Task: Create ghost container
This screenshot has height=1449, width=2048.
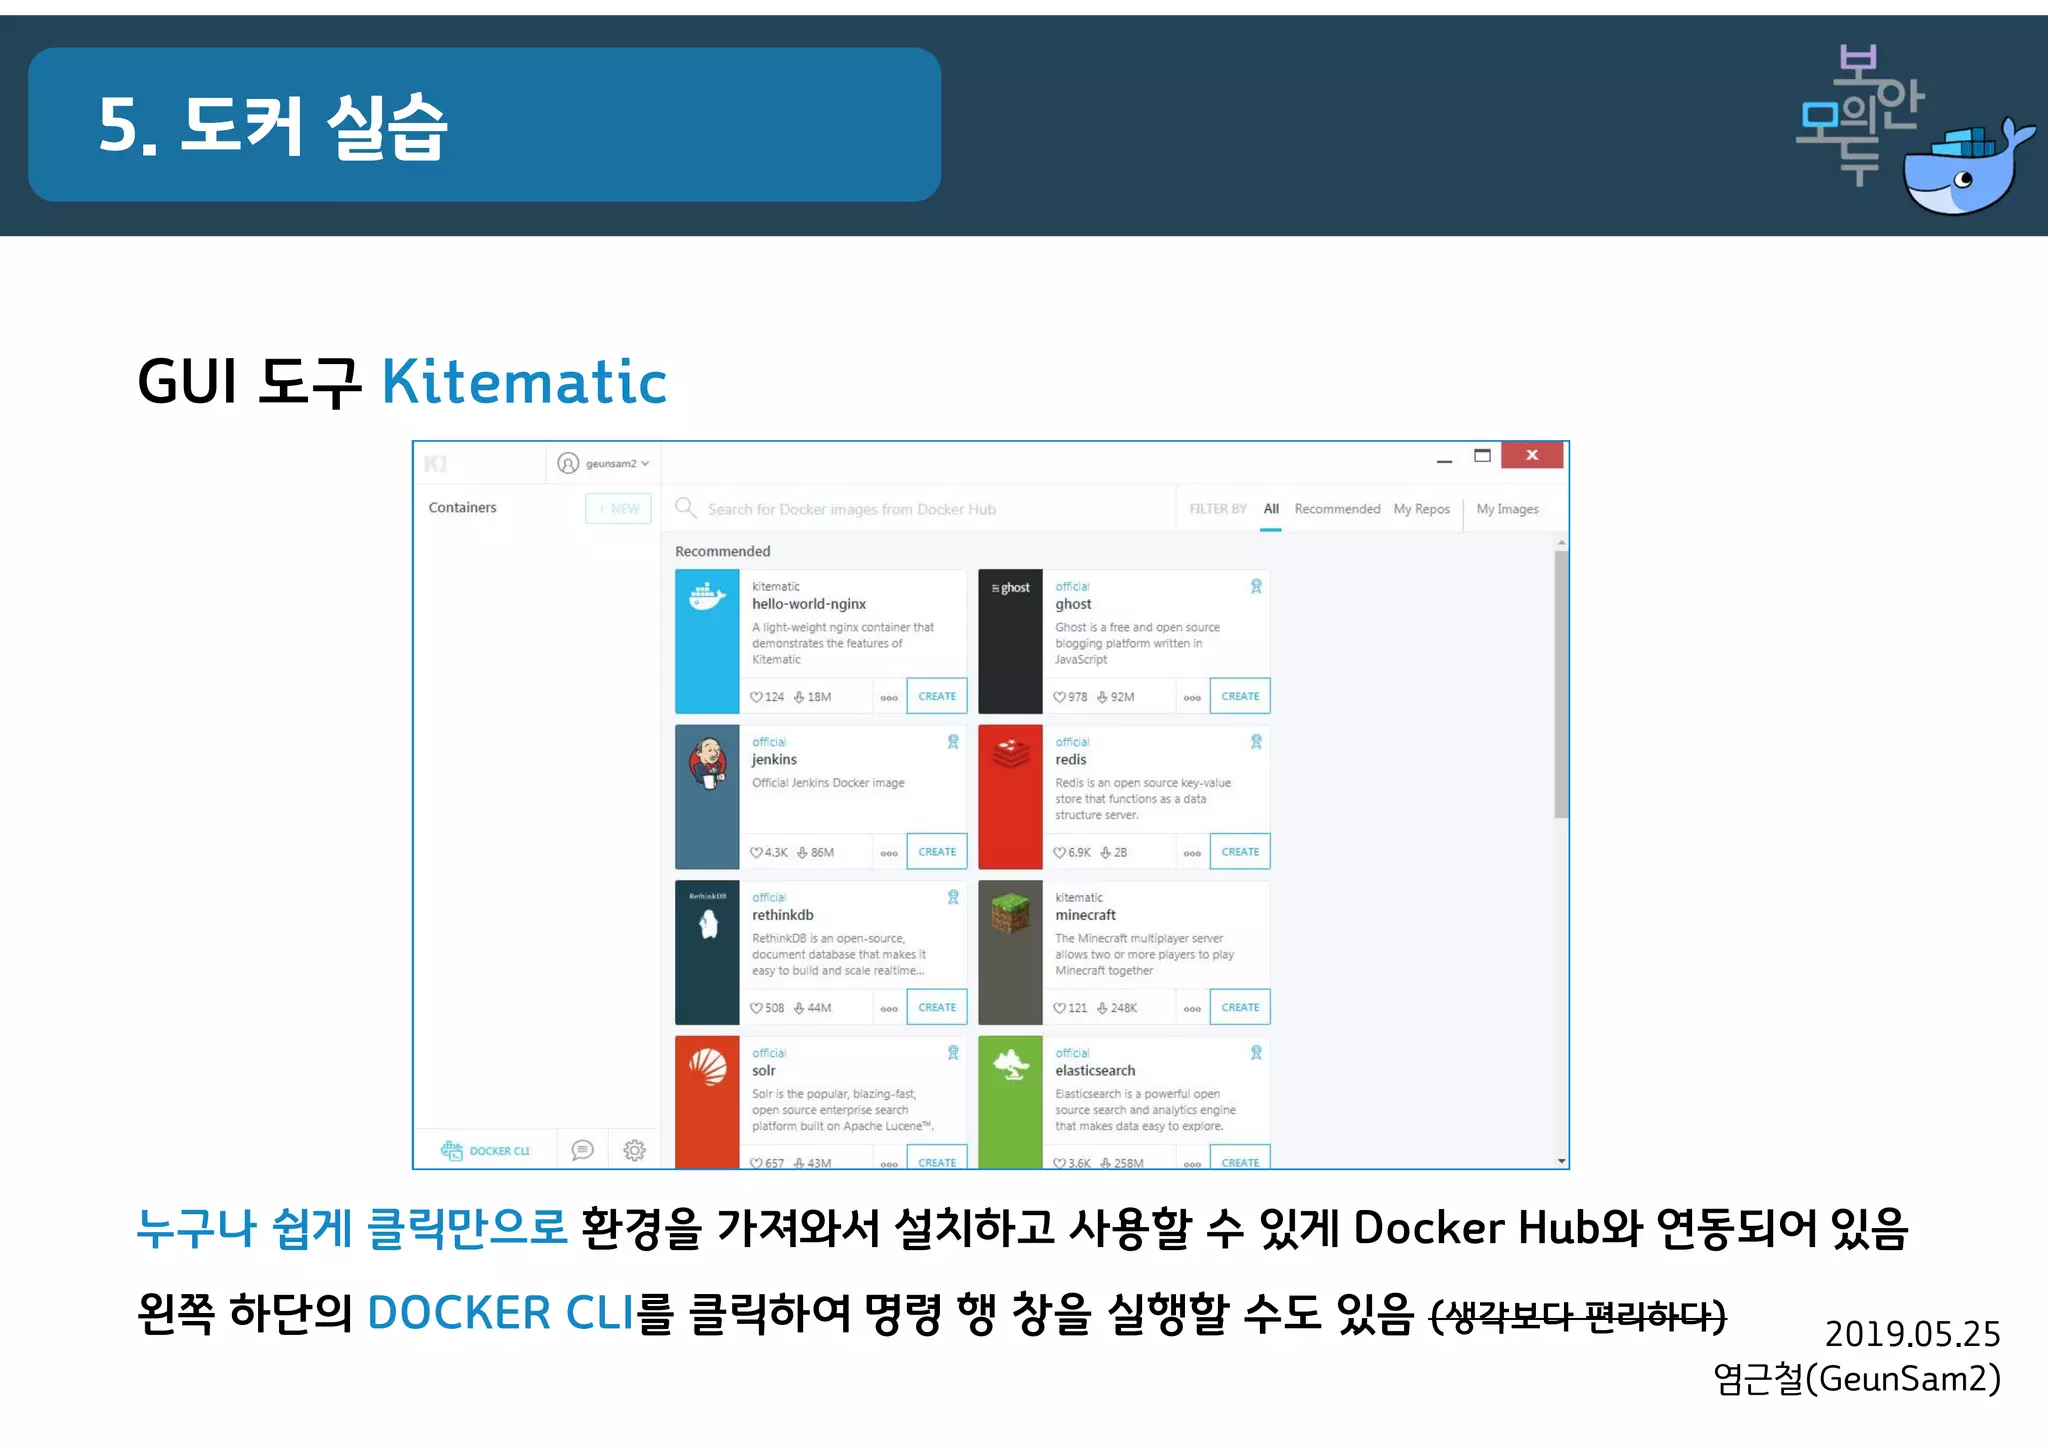Action: 1240,696
